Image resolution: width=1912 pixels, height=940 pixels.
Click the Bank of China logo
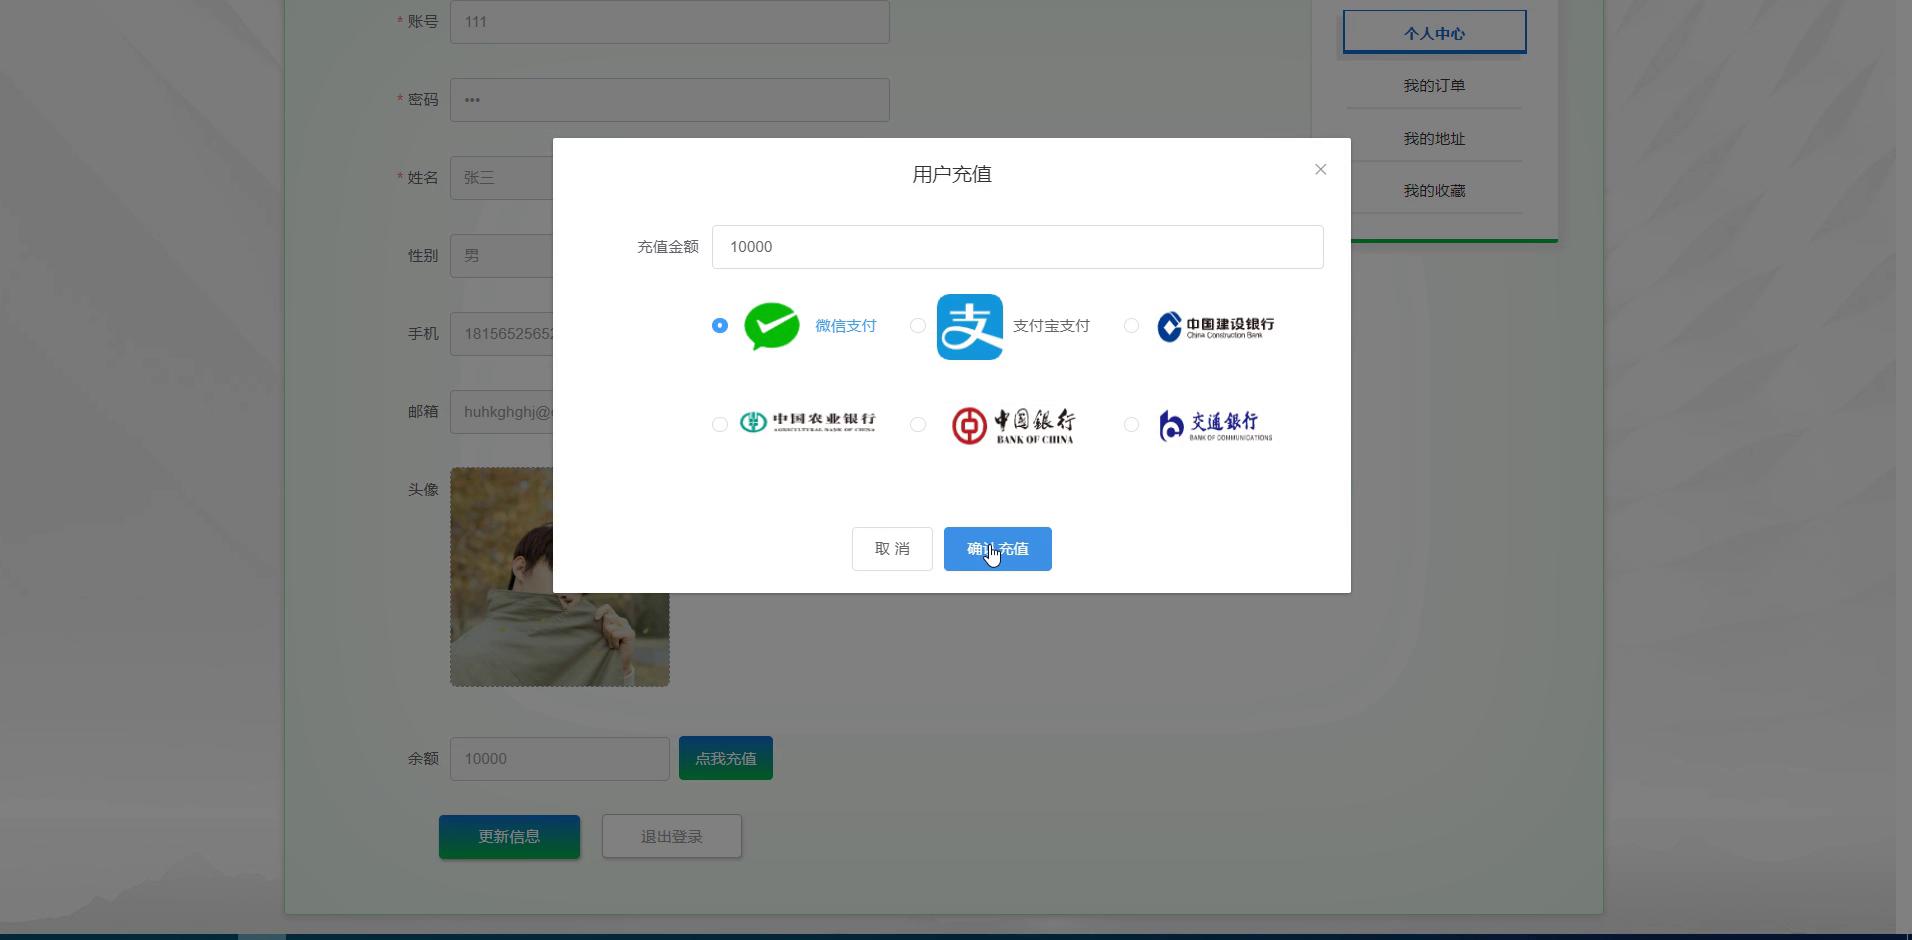pyautogui.click(x=1013, y=425)
